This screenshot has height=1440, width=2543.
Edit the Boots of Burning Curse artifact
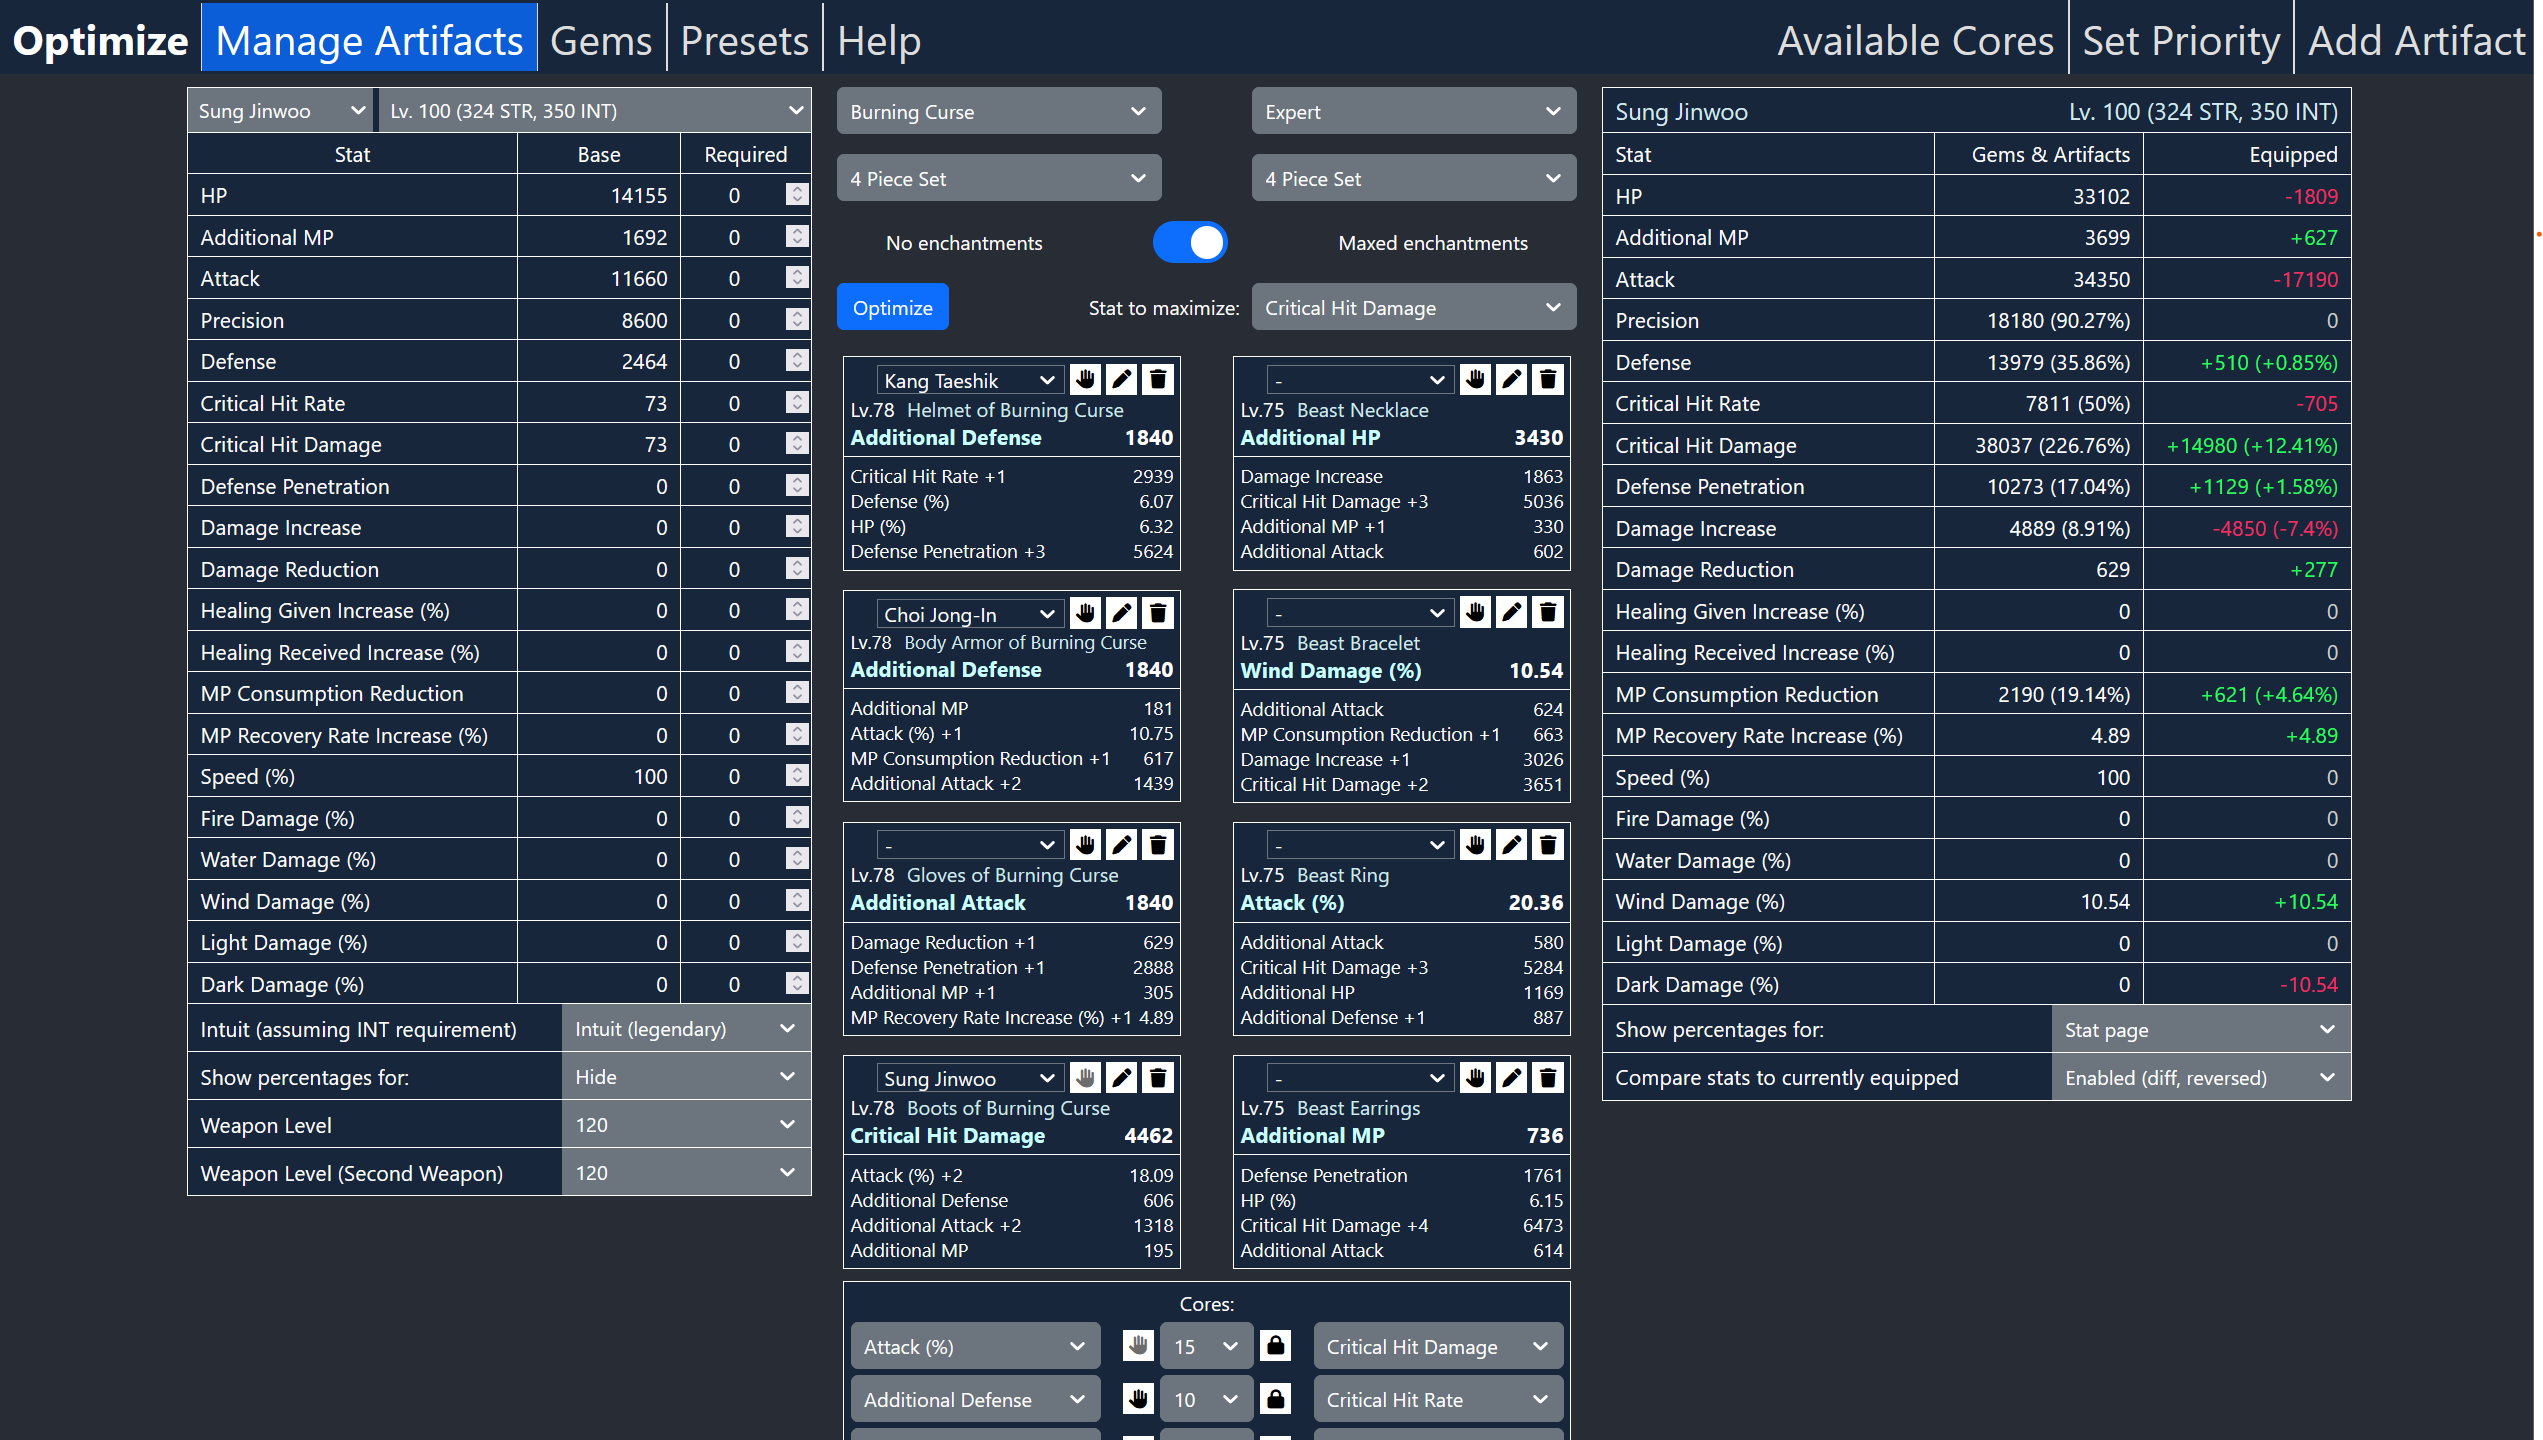[x=1122, y=1077]
